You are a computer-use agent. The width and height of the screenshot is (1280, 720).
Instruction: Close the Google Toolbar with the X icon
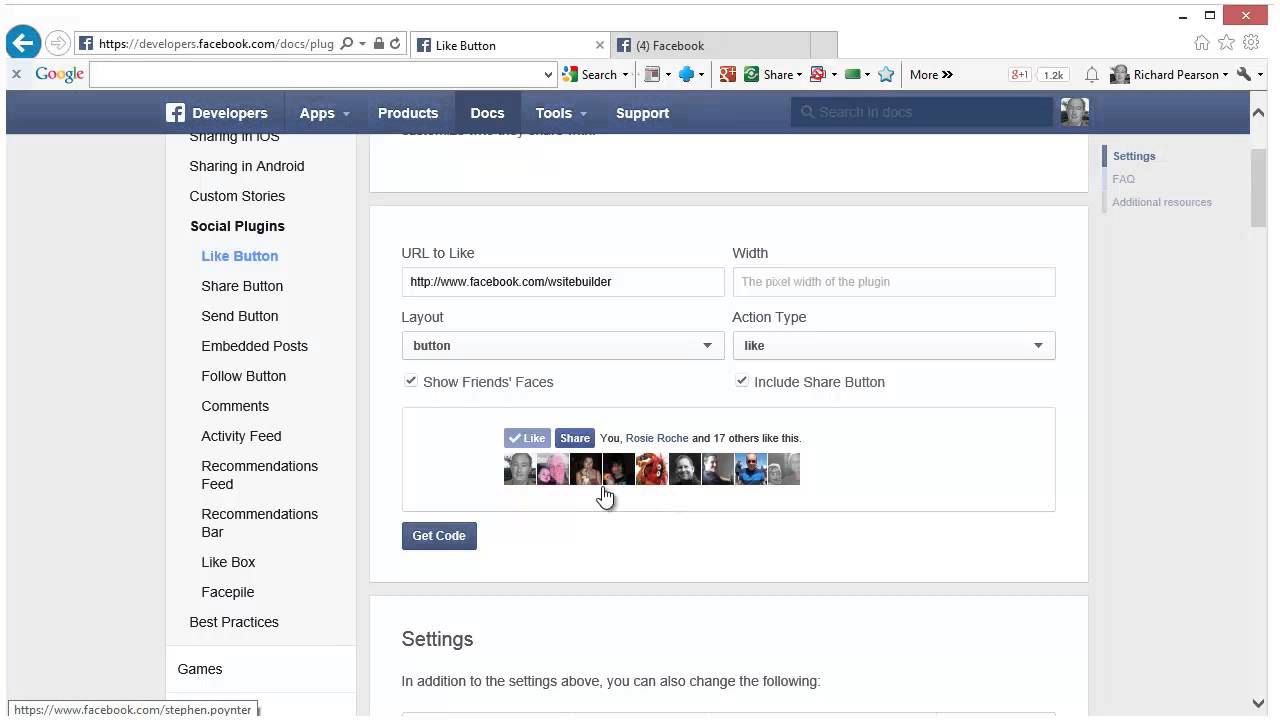click(16, 74)
